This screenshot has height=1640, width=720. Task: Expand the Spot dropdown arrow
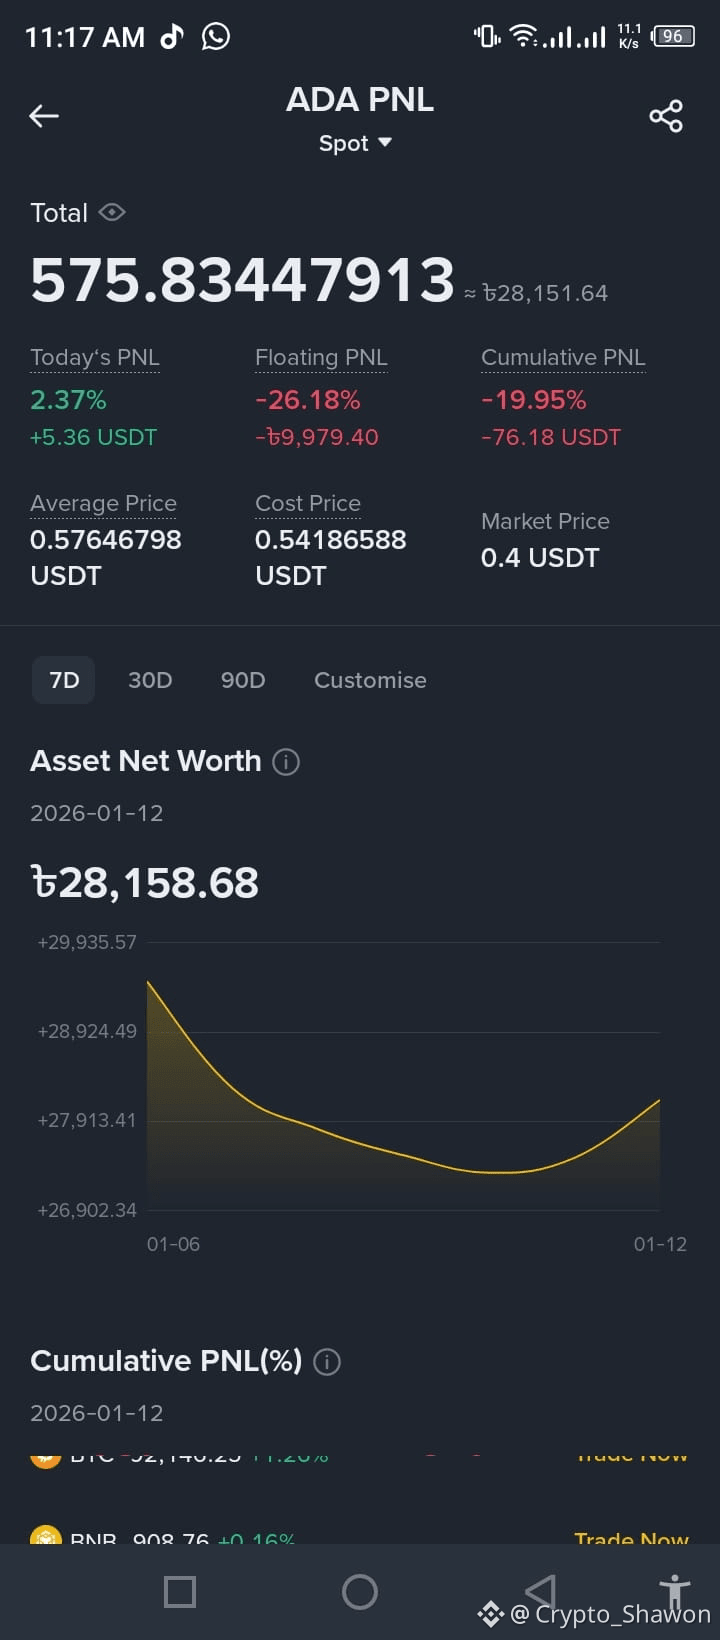point(385,143)
